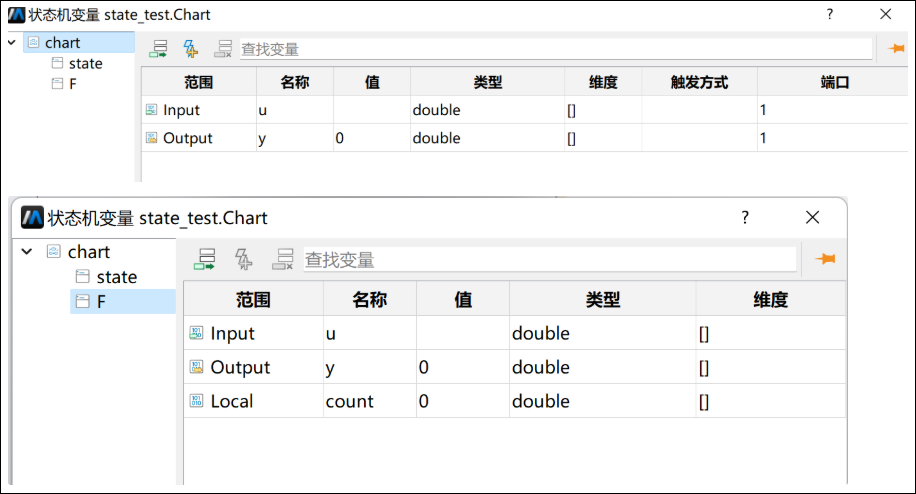
Task: Select state item in upper window tree
Action: [85, 63]
